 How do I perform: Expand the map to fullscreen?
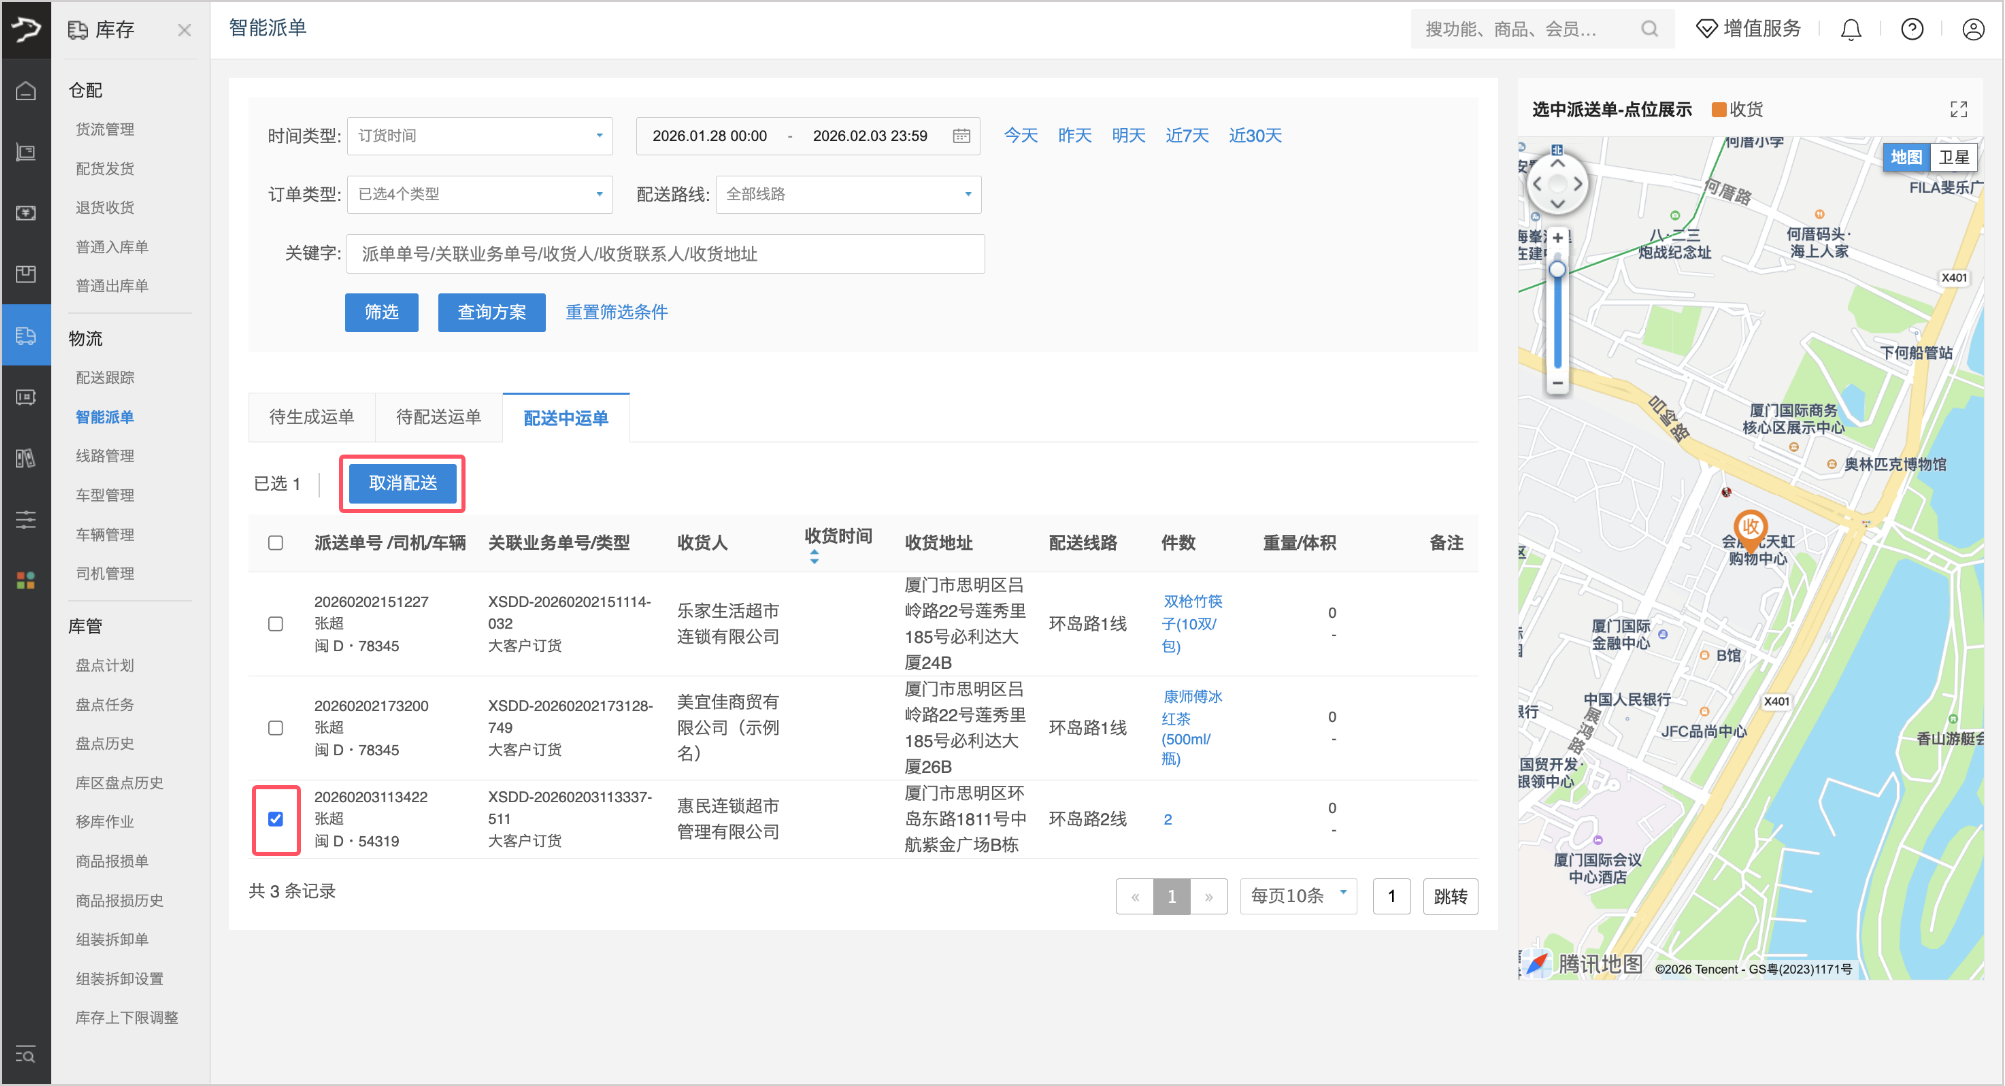point(1958,109)
